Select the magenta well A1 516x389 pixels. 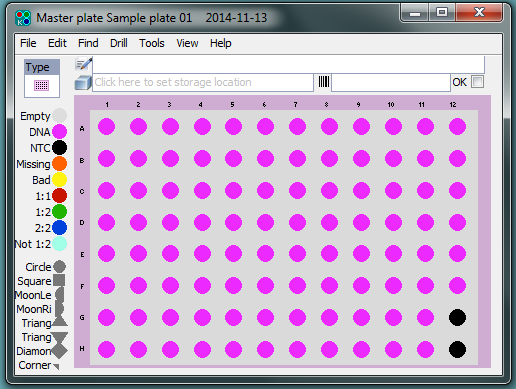click(x=106, y=127)
